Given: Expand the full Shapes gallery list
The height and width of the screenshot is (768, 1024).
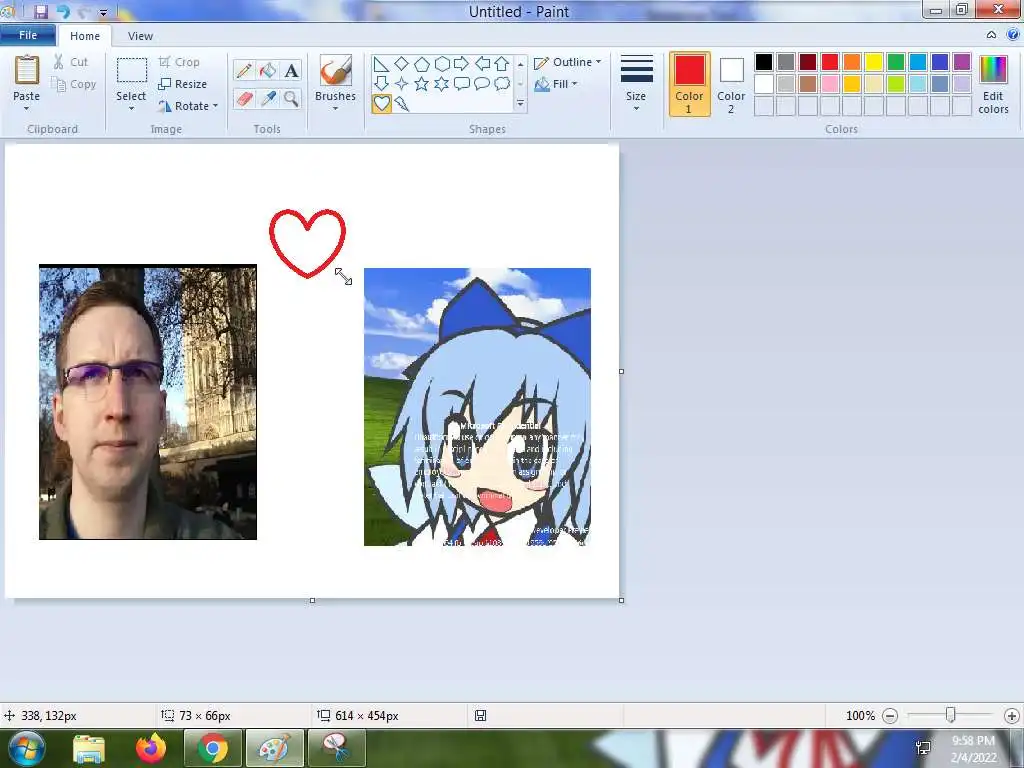Looking at the screenshot, I should [520, 104].
